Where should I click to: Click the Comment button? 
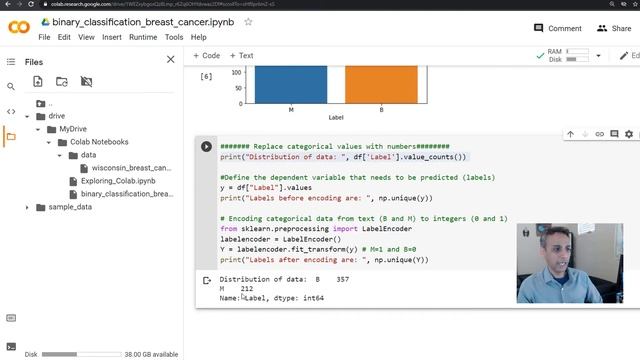click(558, 28)
